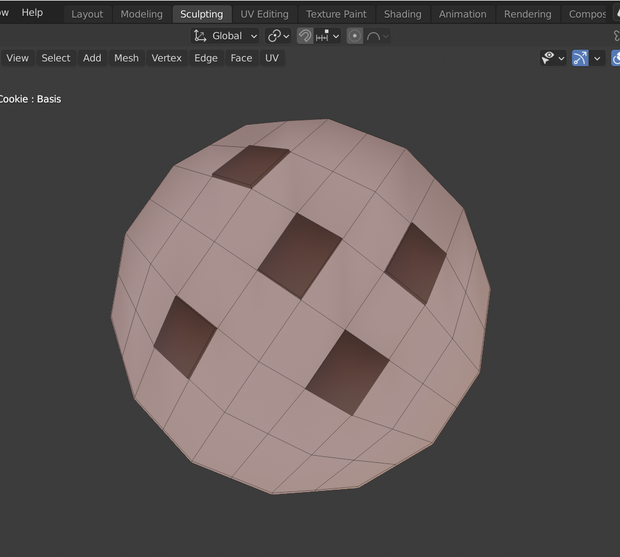
Task: Click the transform orientation axes icon
Action: pyautogui.click(x=200, y=36)
